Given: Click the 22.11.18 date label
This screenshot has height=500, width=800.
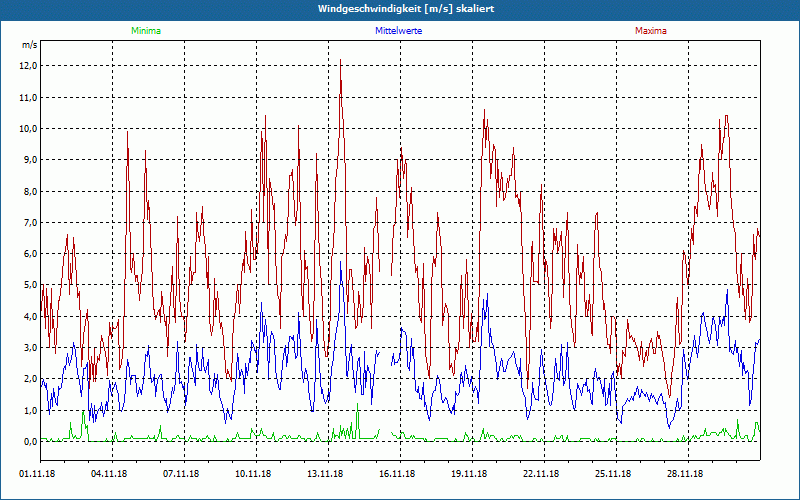Looking at the screenshot, I should [541, 473].
